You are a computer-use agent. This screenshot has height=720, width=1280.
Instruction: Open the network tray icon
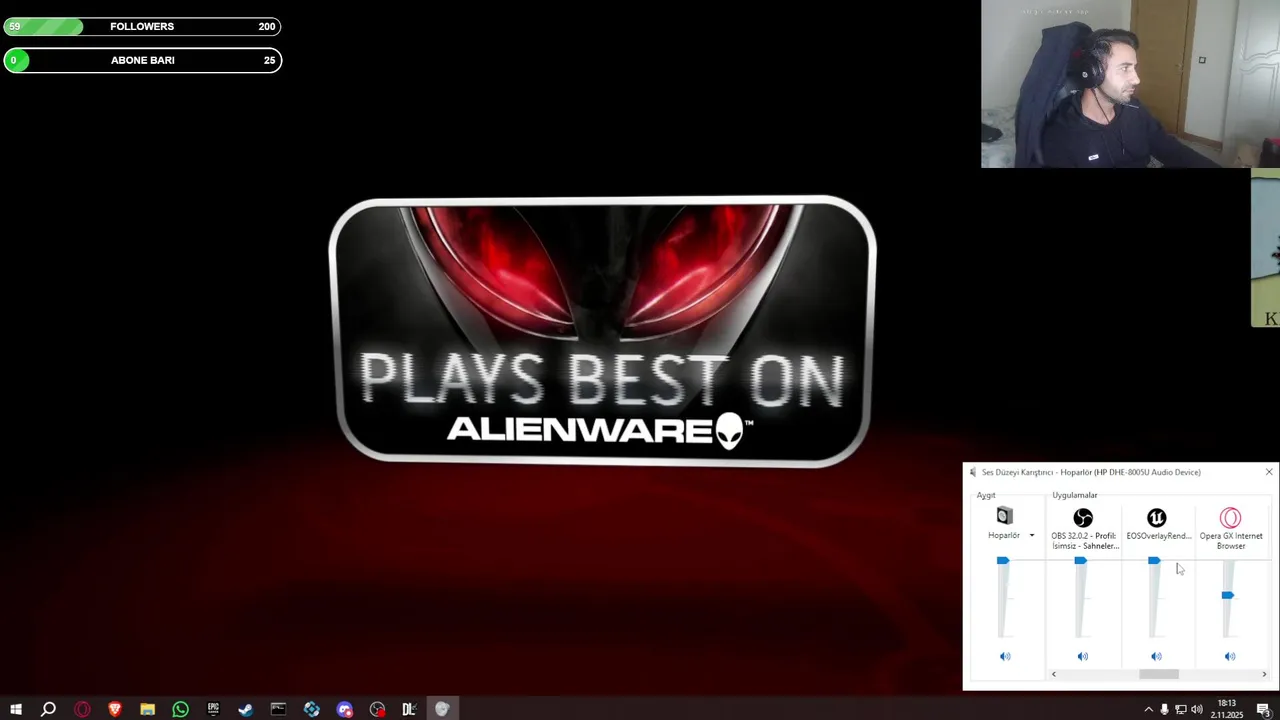(1180, 710)
